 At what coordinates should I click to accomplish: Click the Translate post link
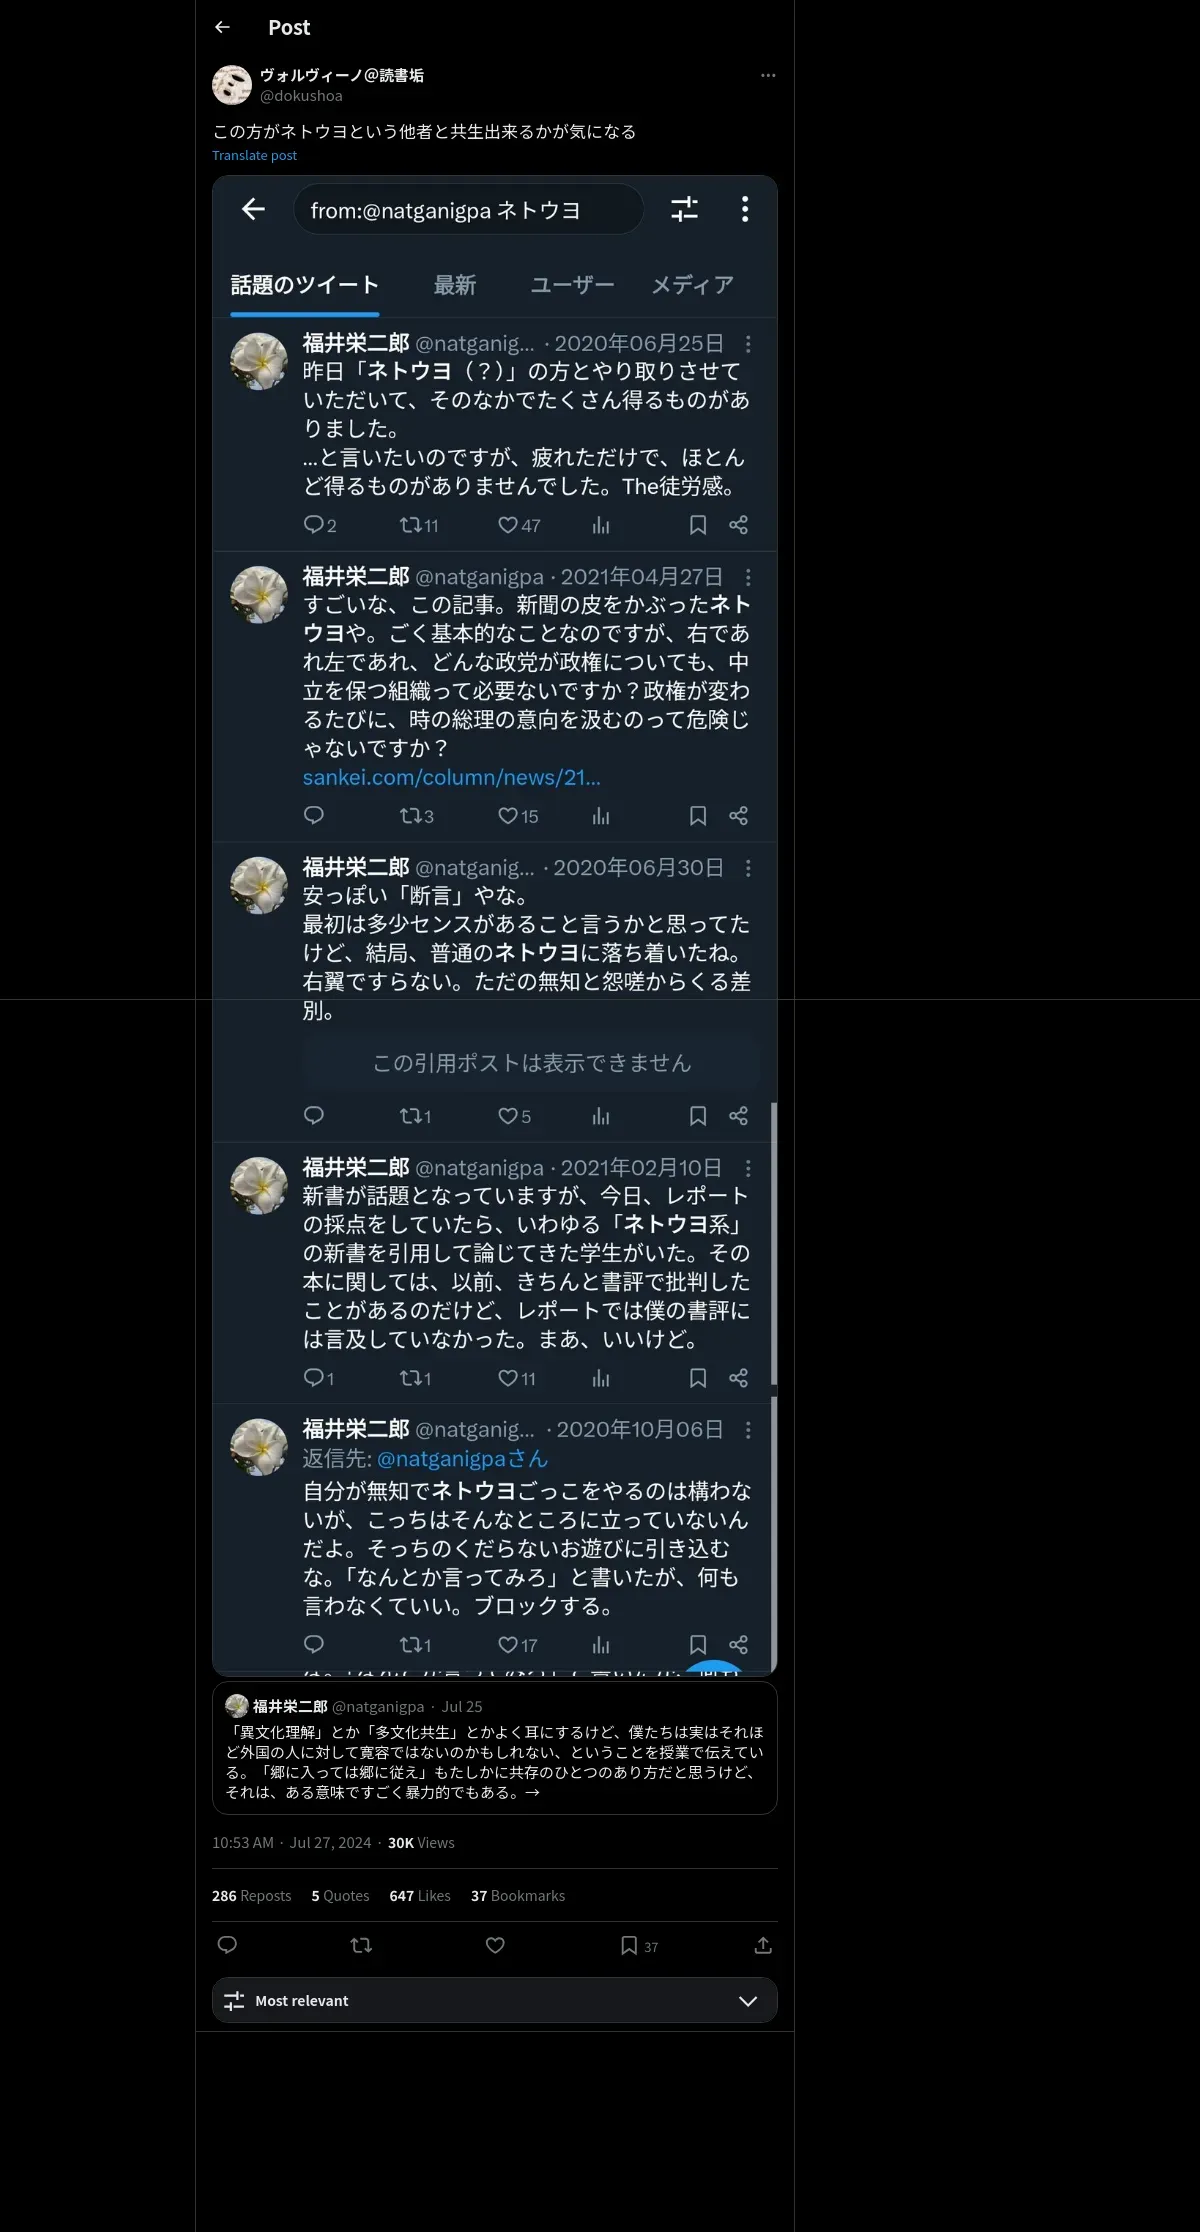tap(254, 155)
